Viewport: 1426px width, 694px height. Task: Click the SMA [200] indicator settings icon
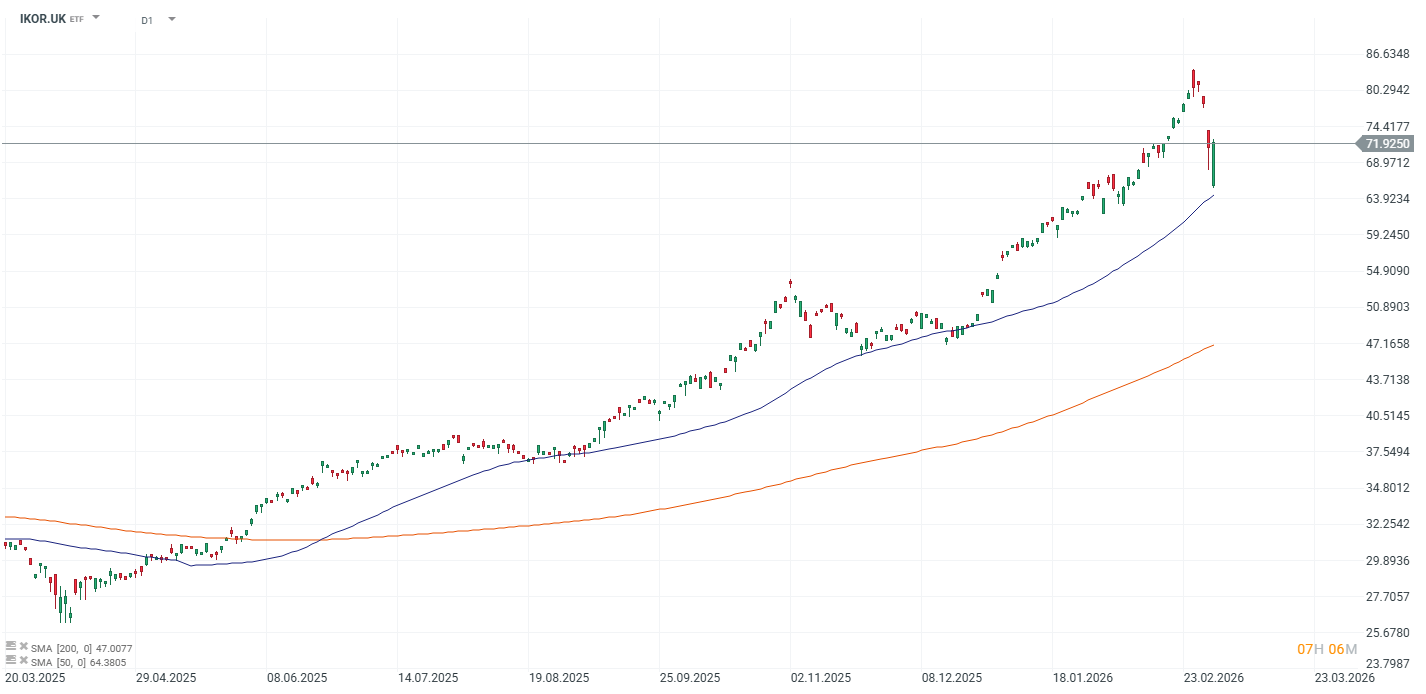point(11,647)
